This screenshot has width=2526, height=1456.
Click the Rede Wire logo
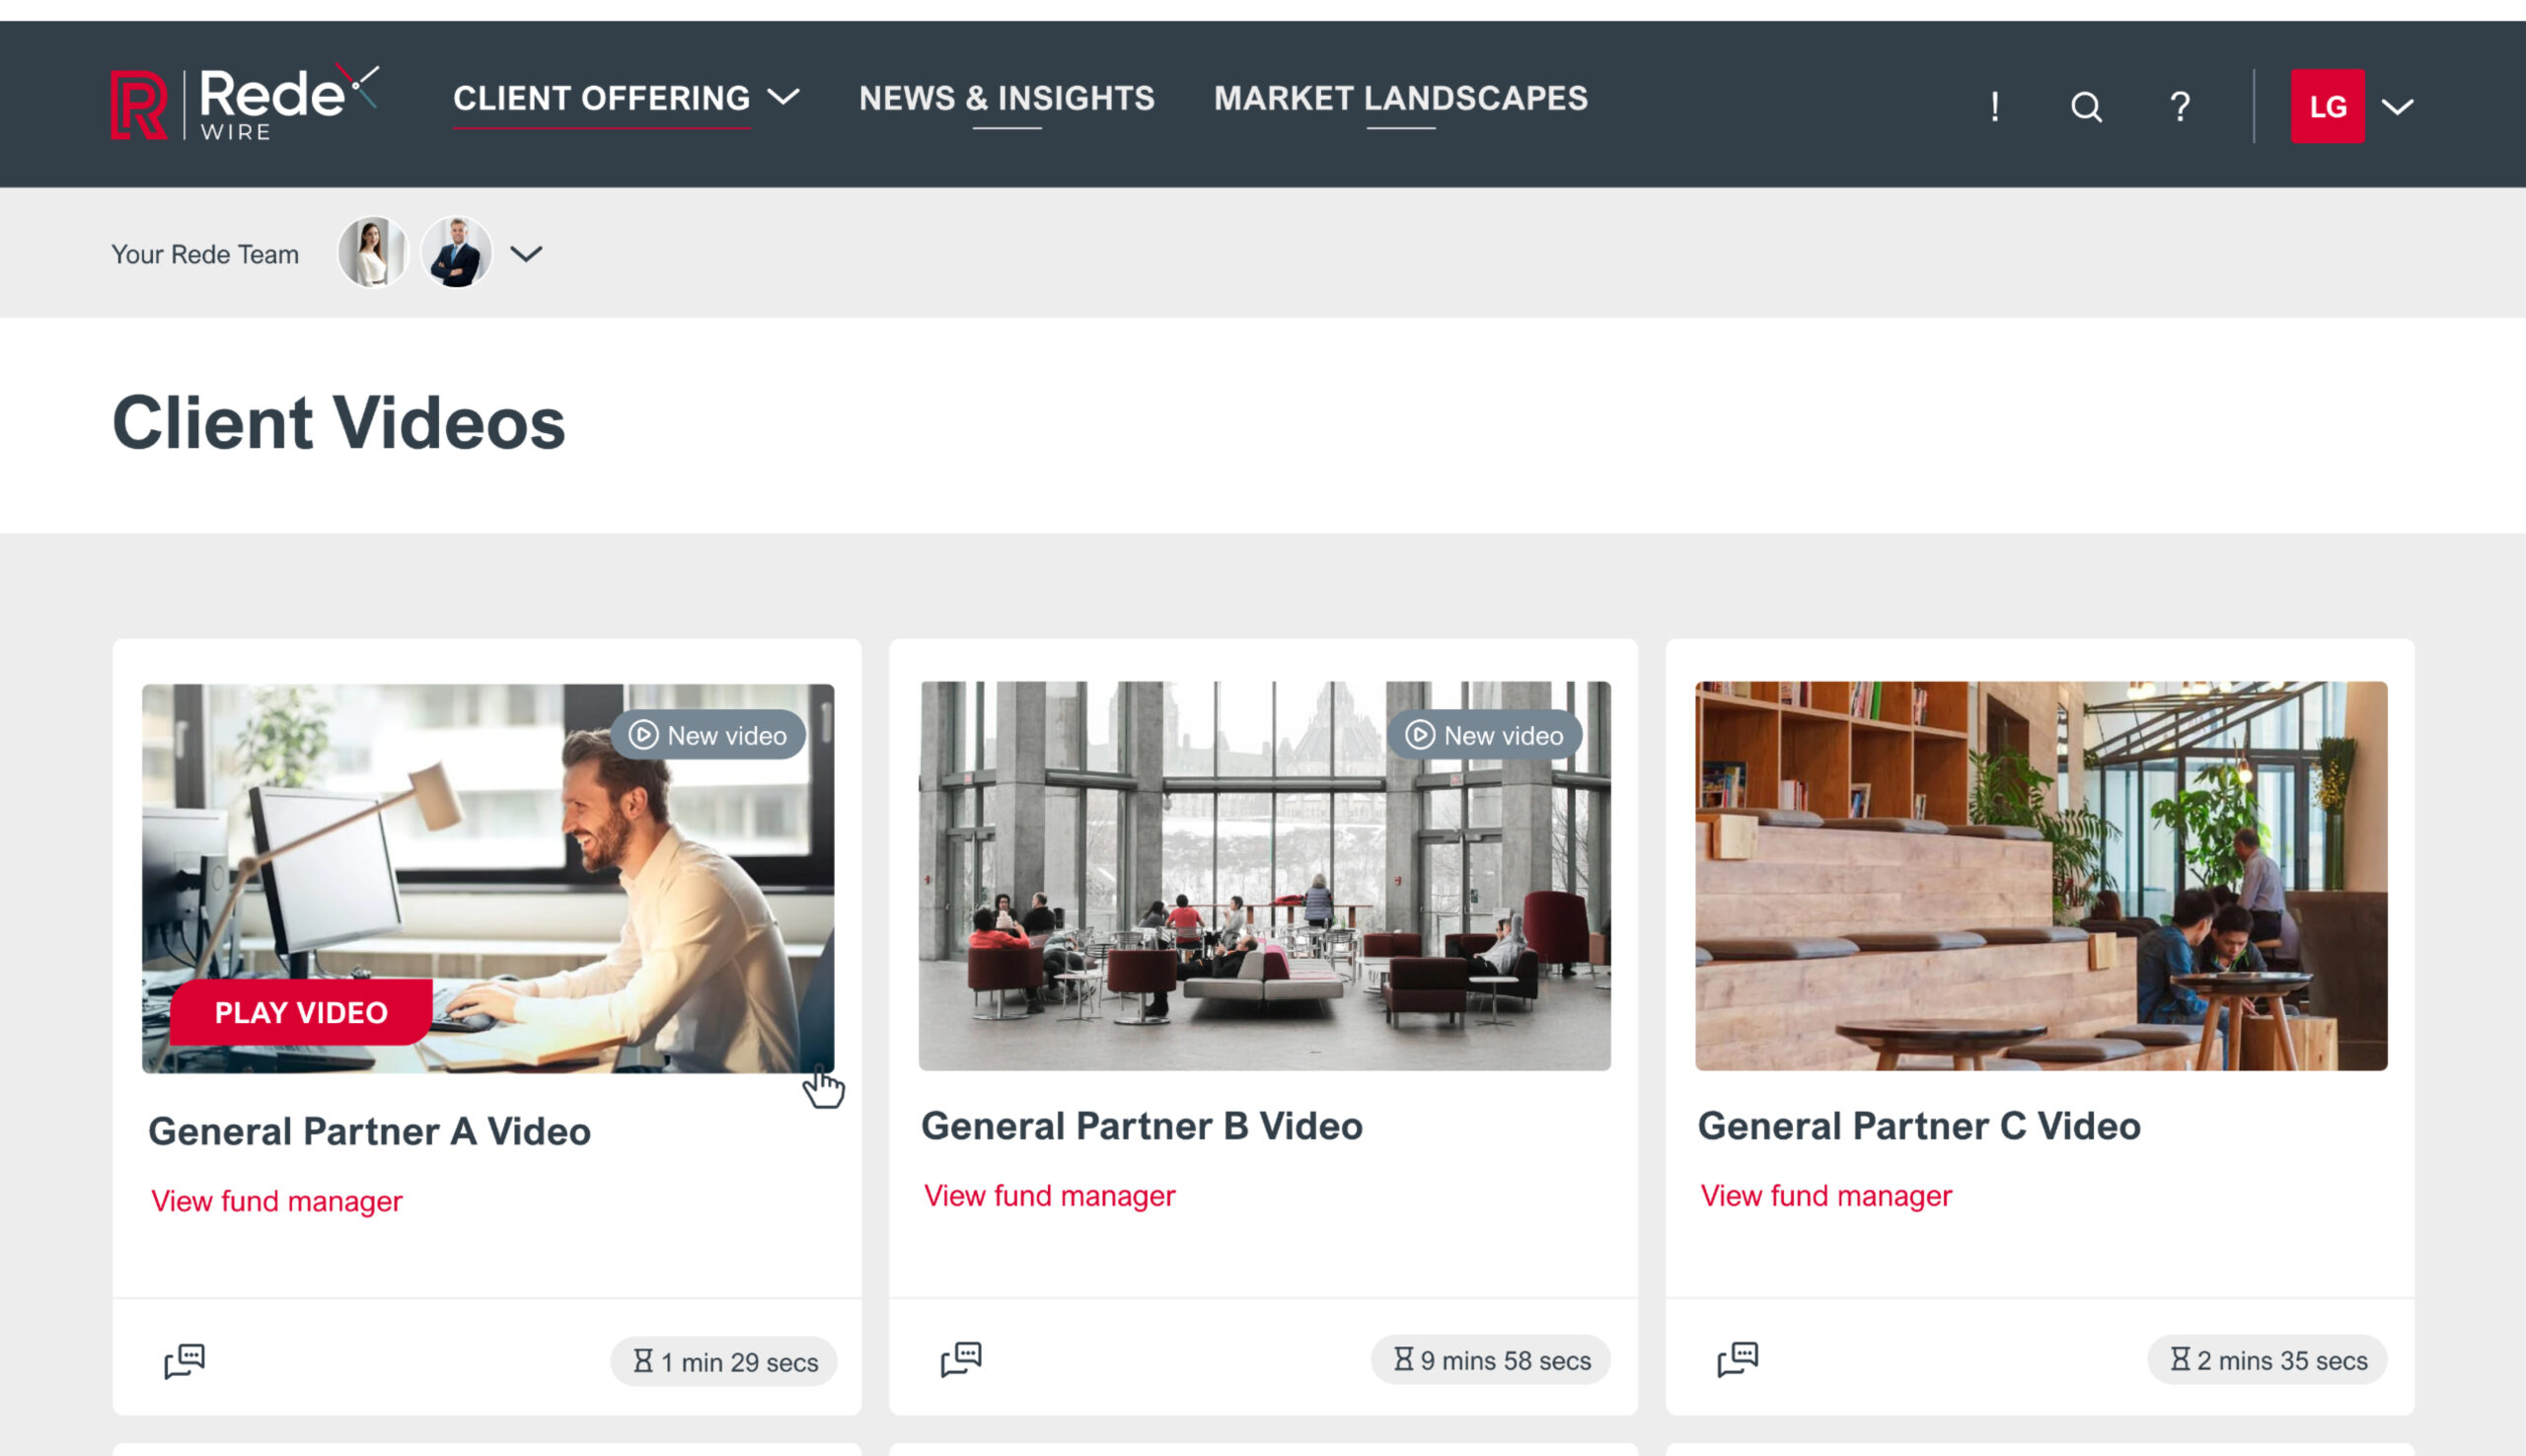[245, 103]
